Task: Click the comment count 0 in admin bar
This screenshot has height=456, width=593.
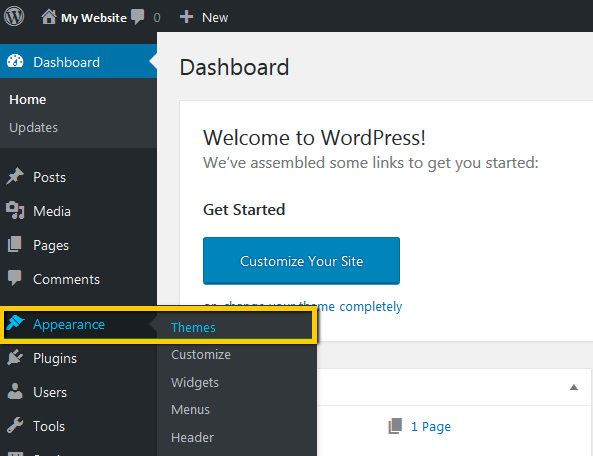Action: pos(157,17)
